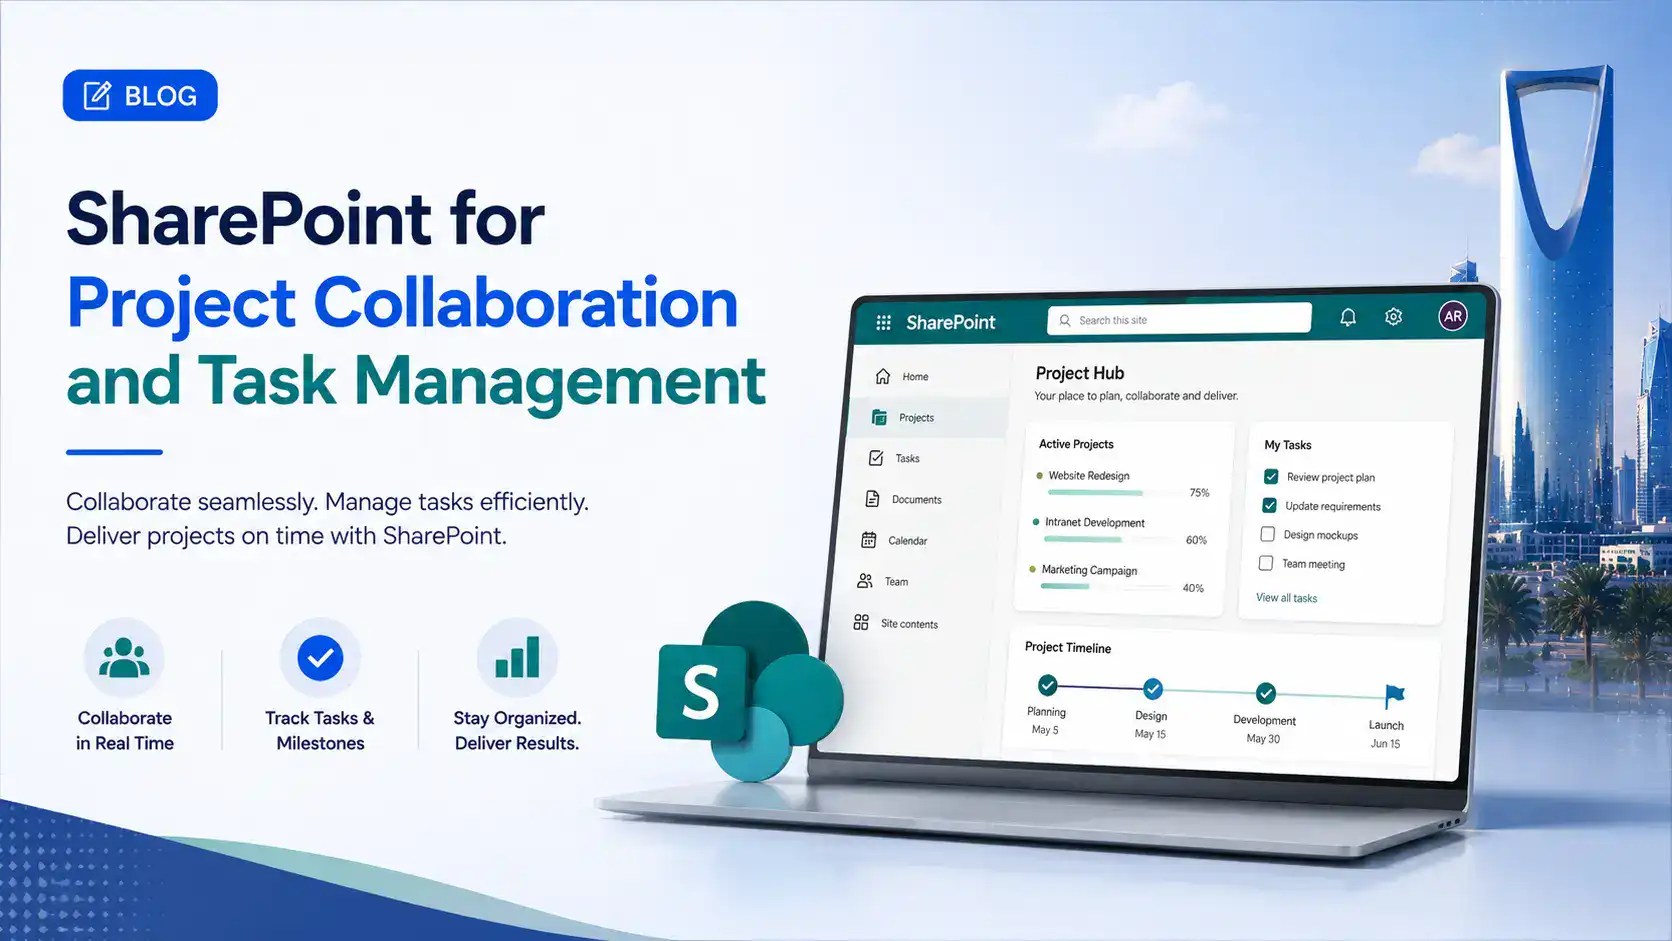
Task: Click the Search this site field
Action: point(1179,319)
